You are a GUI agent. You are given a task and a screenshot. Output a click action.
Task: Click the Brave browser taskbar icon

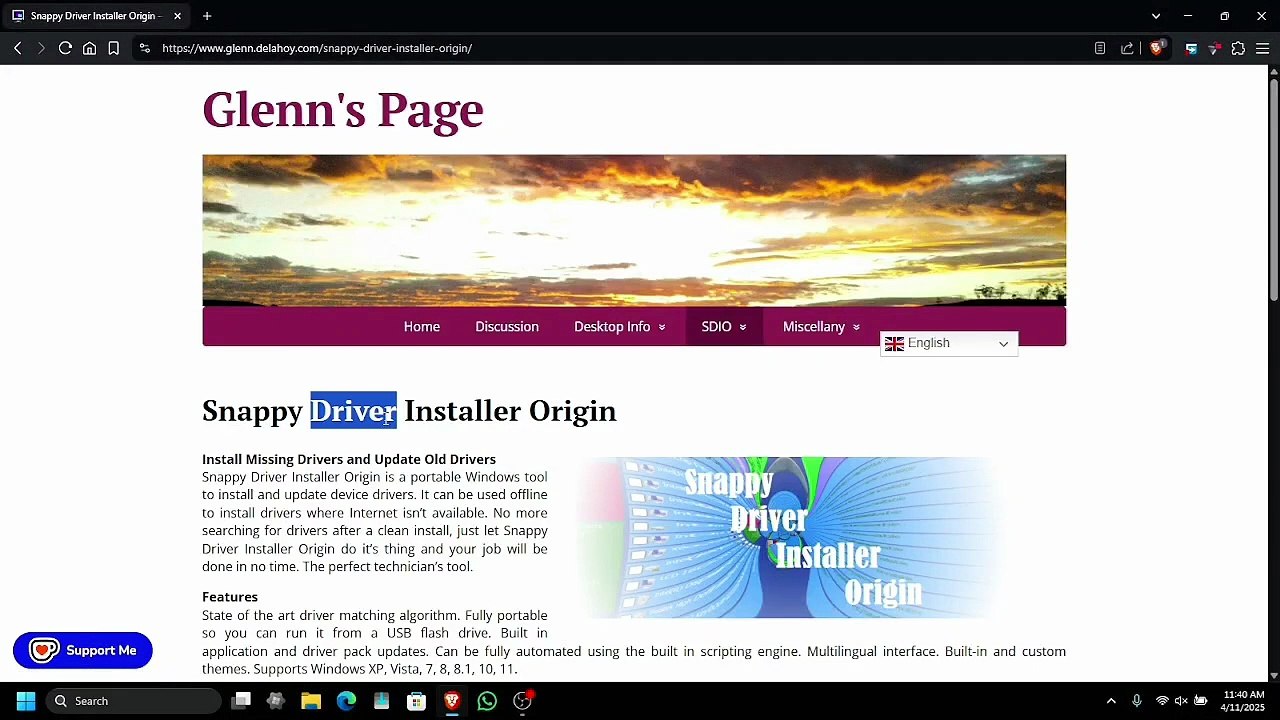pos(452,701)
